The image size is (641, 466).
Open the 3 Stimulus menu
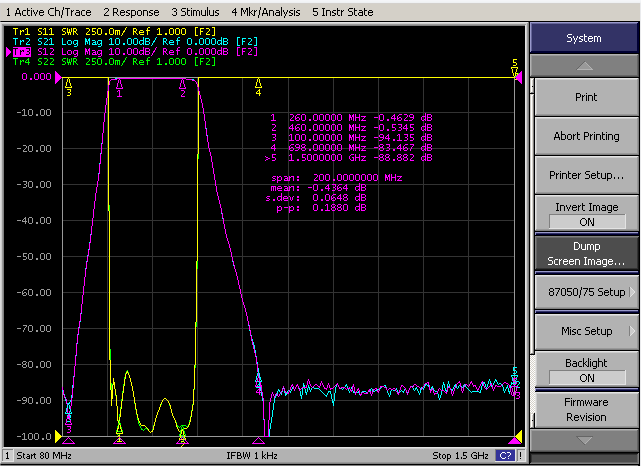195,12
